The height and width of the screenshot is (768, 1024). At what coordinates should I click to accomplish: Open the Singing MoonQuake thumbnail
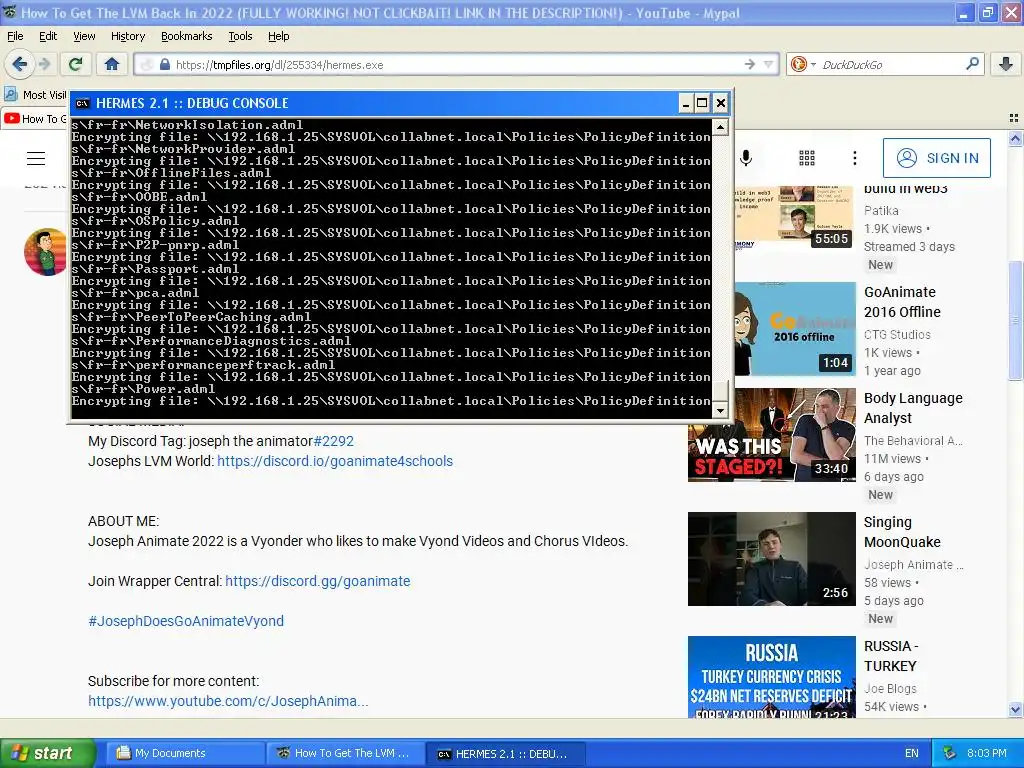(x=772, y=559)
